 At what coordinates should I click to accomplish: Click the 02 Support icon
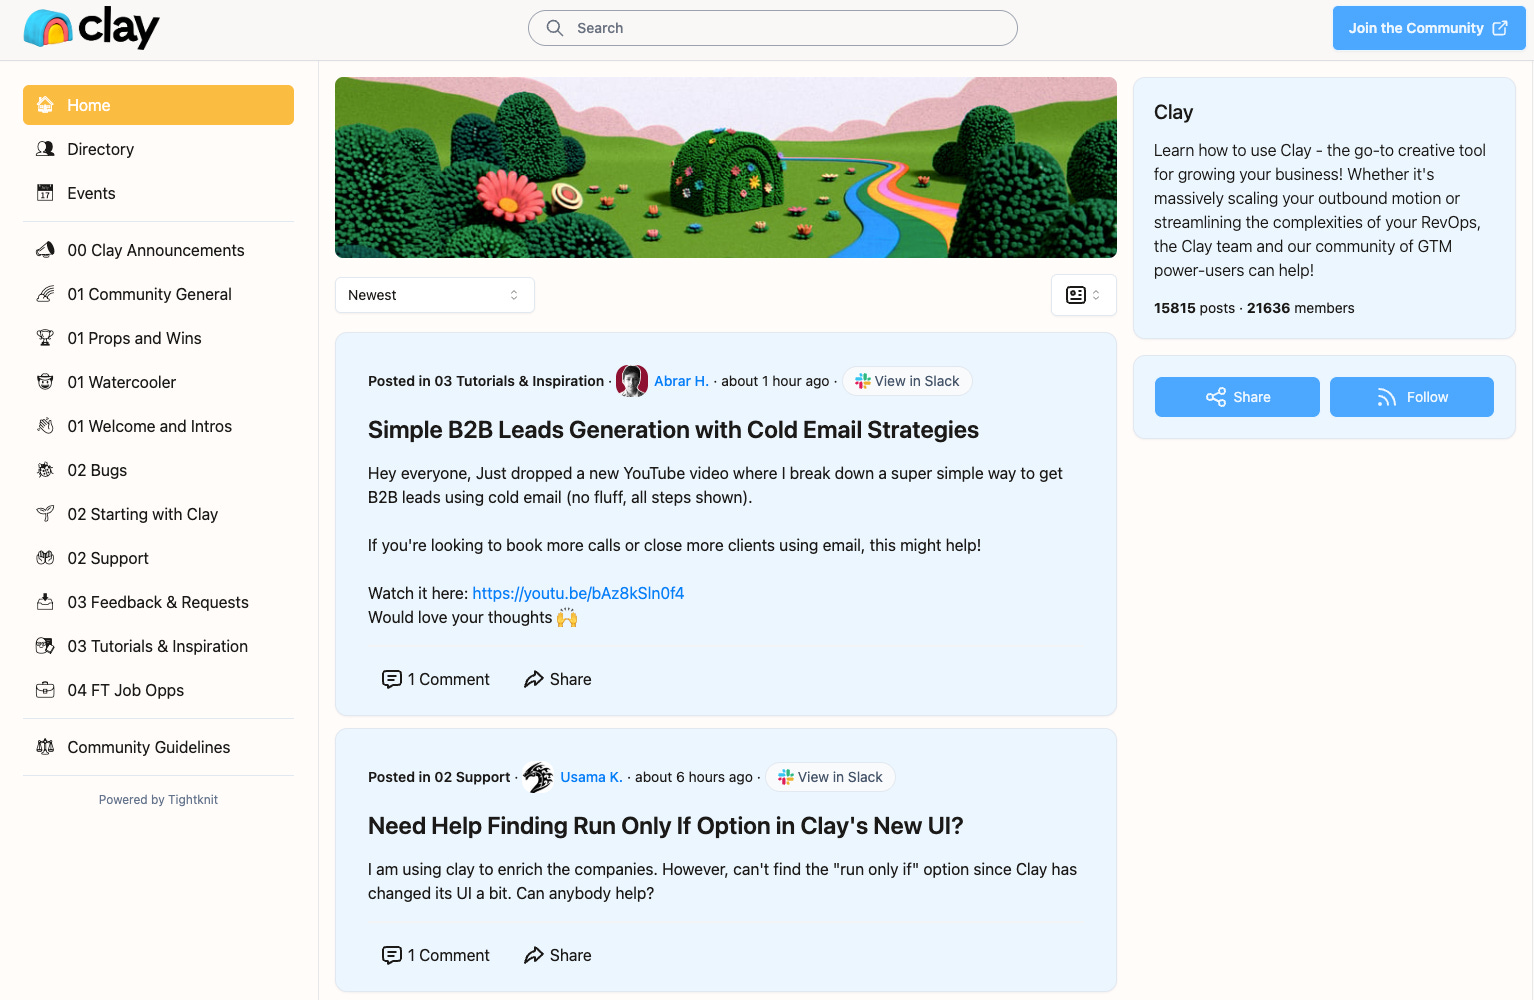point(45,558)
